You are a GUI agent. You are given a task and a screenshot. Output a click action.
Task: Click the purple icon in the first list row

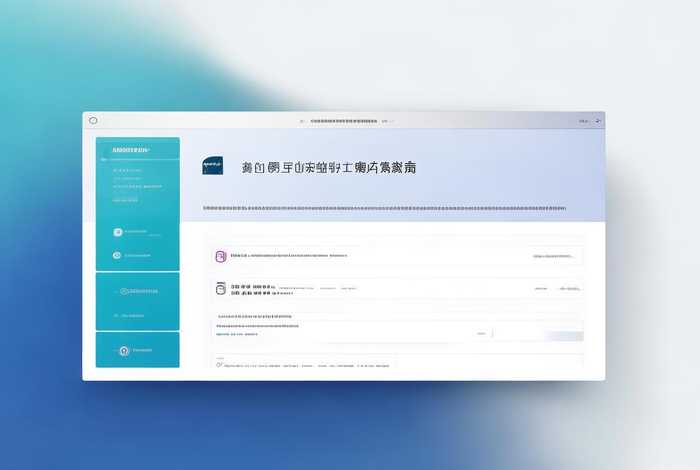coord(221,256)
